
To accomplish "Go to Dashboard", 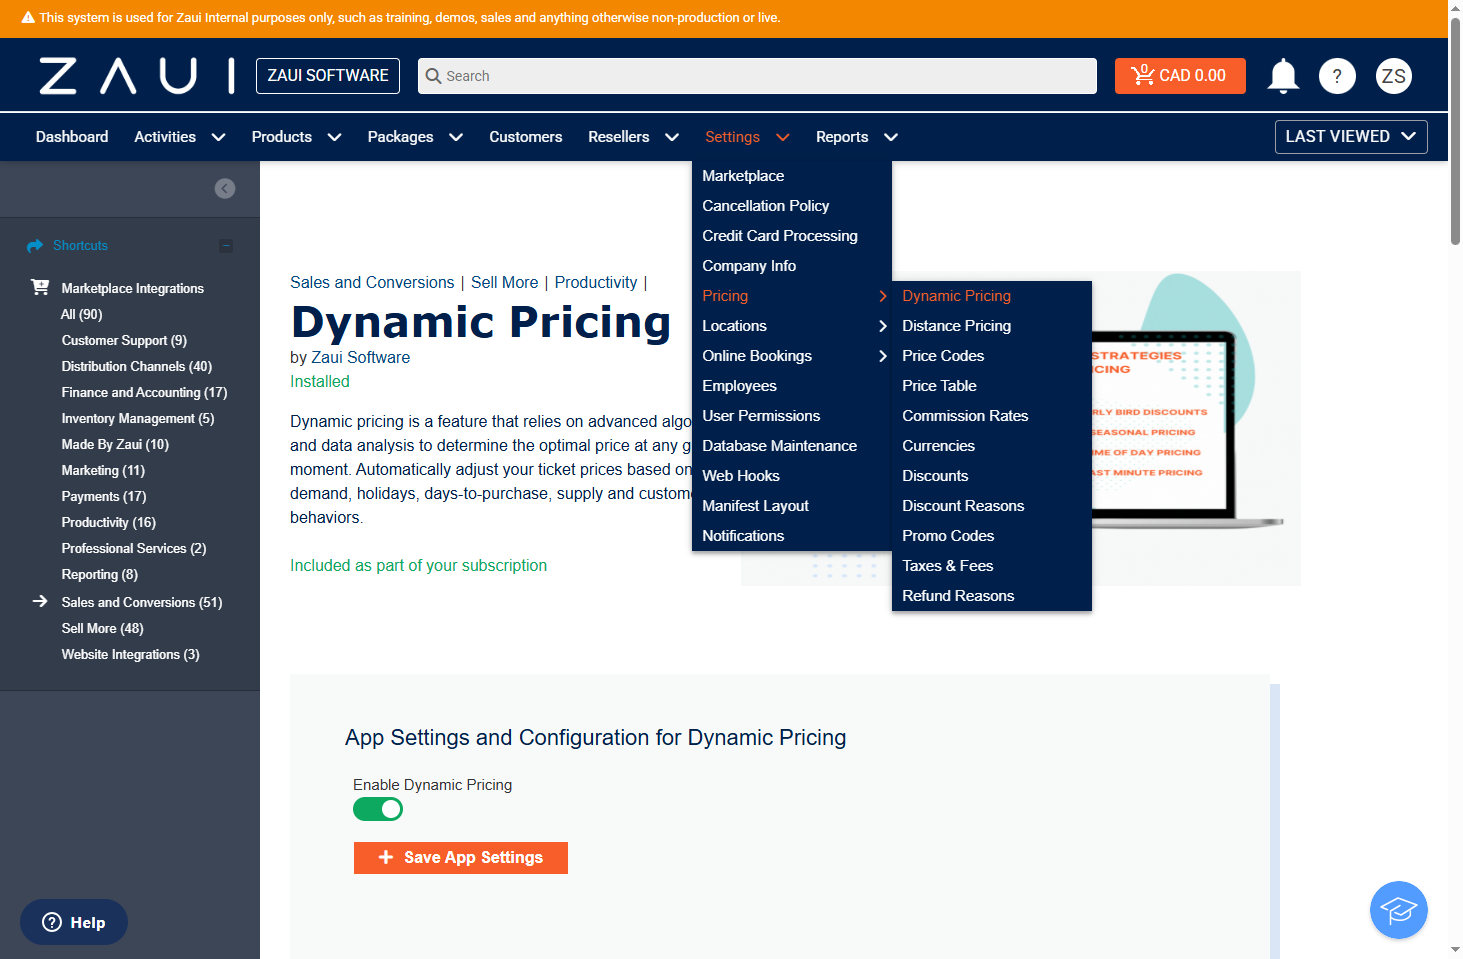I will click(x=72, y=137).
